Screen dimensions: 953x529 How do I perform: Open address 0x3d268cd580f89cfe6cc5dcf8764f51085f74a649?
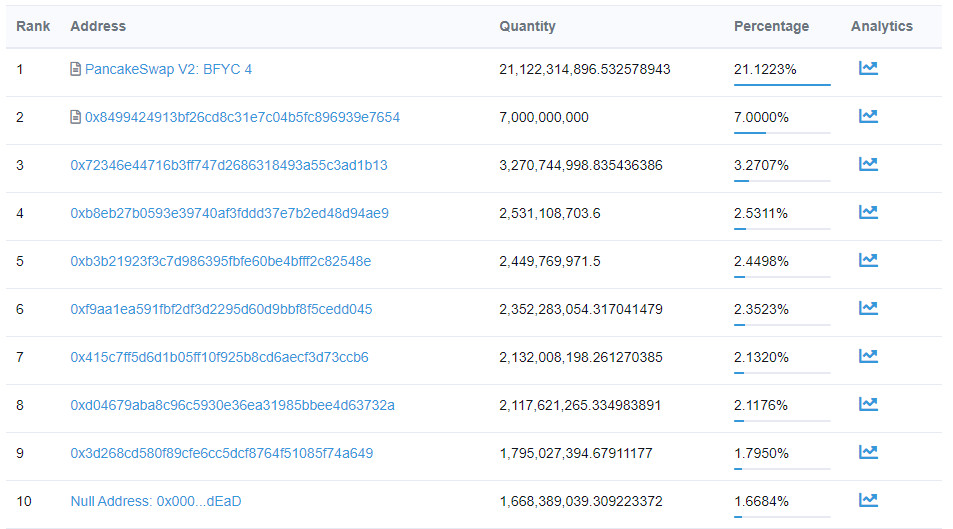pos(222,454)
